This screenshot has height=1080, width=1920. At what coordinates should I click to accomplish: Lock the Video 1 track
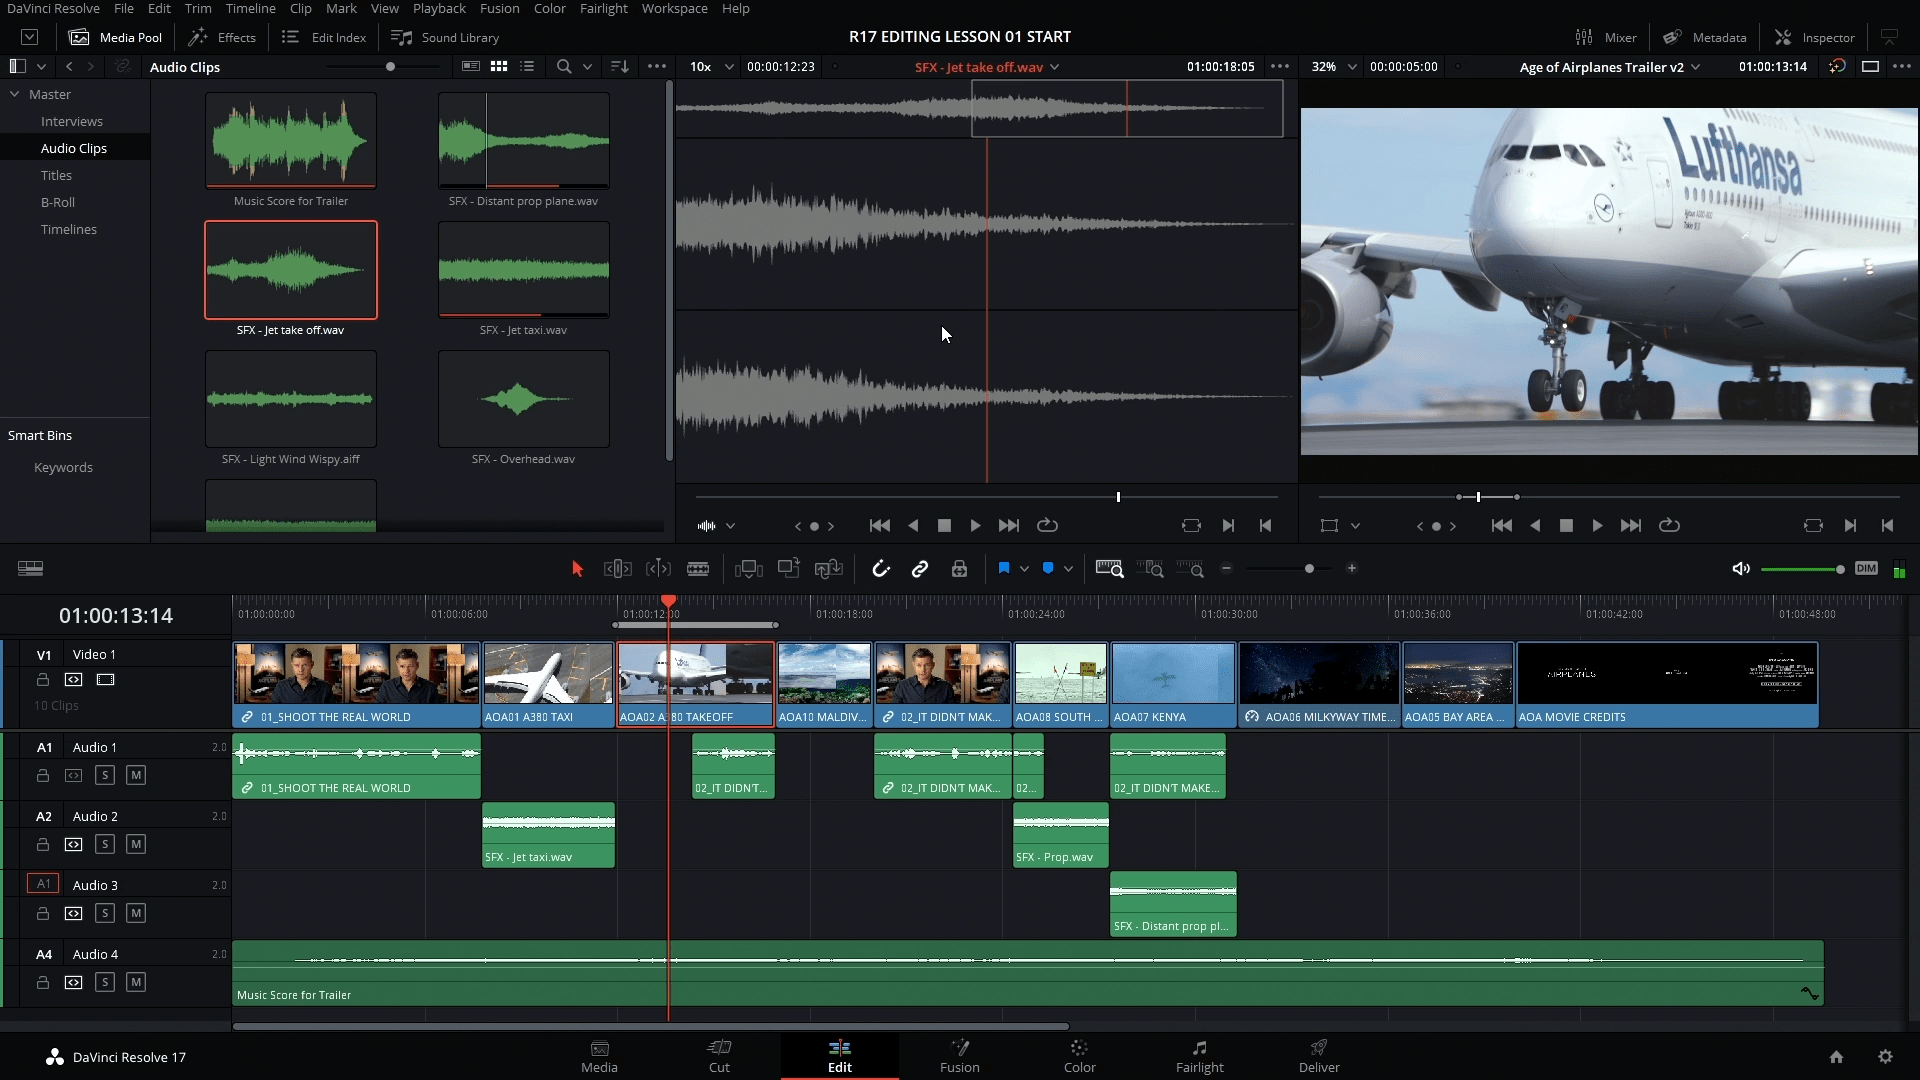42,679
